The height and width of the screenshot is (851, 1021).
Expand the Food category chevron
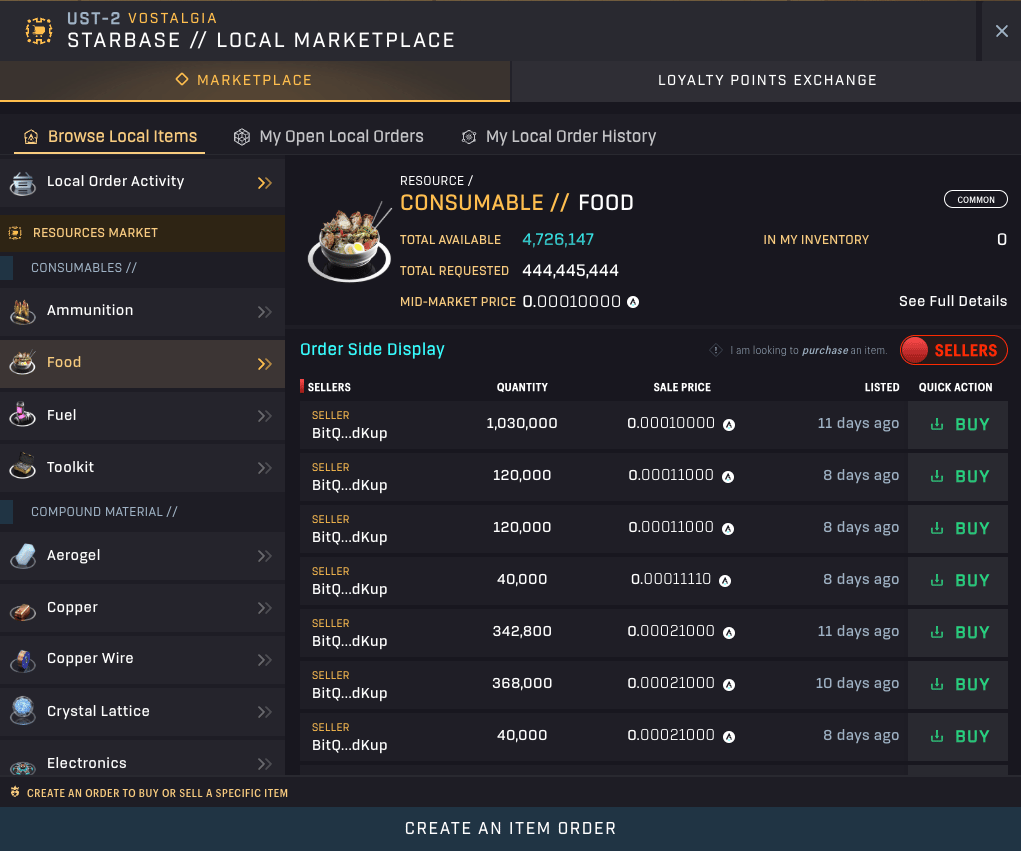tap(264, 364)
